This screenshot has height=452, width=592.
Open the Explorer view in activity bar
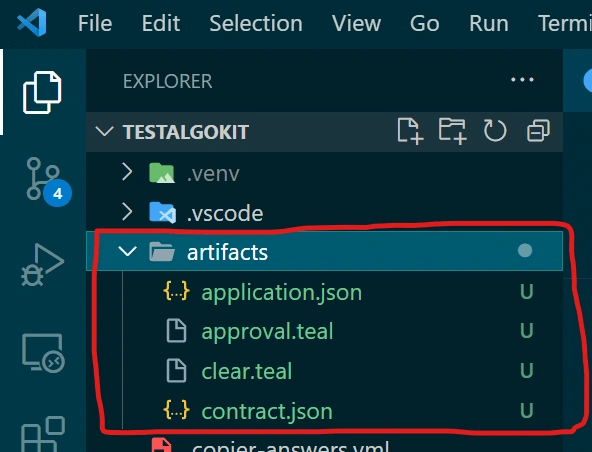[42, 92]
